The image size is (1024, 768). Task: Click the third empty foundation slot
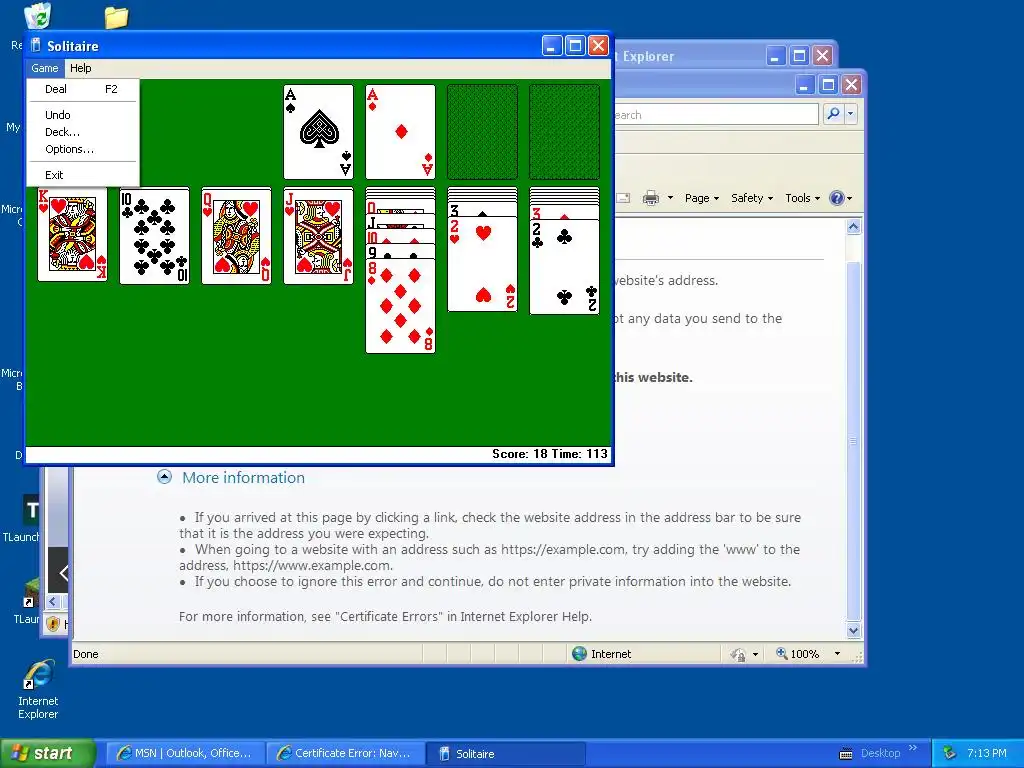483,131
